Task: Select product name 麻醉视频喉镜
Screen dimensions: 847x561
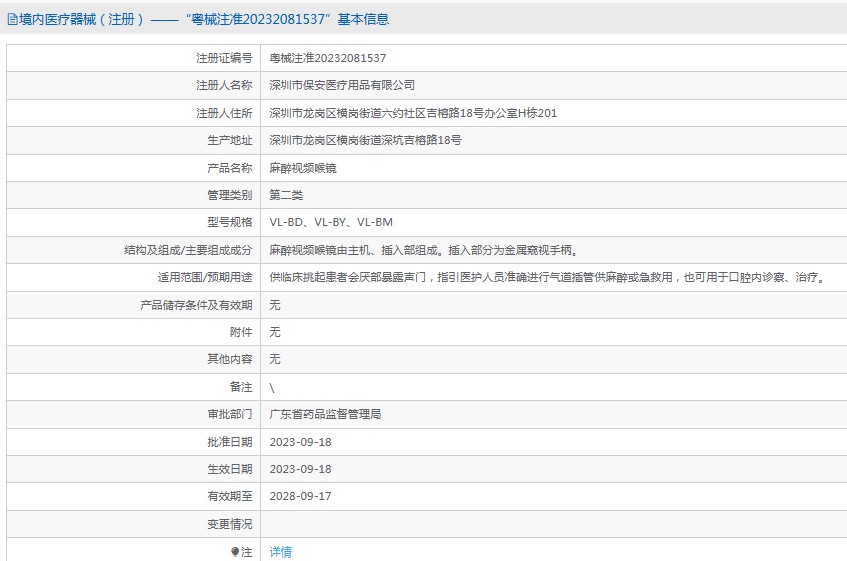Action: point(303,168)
